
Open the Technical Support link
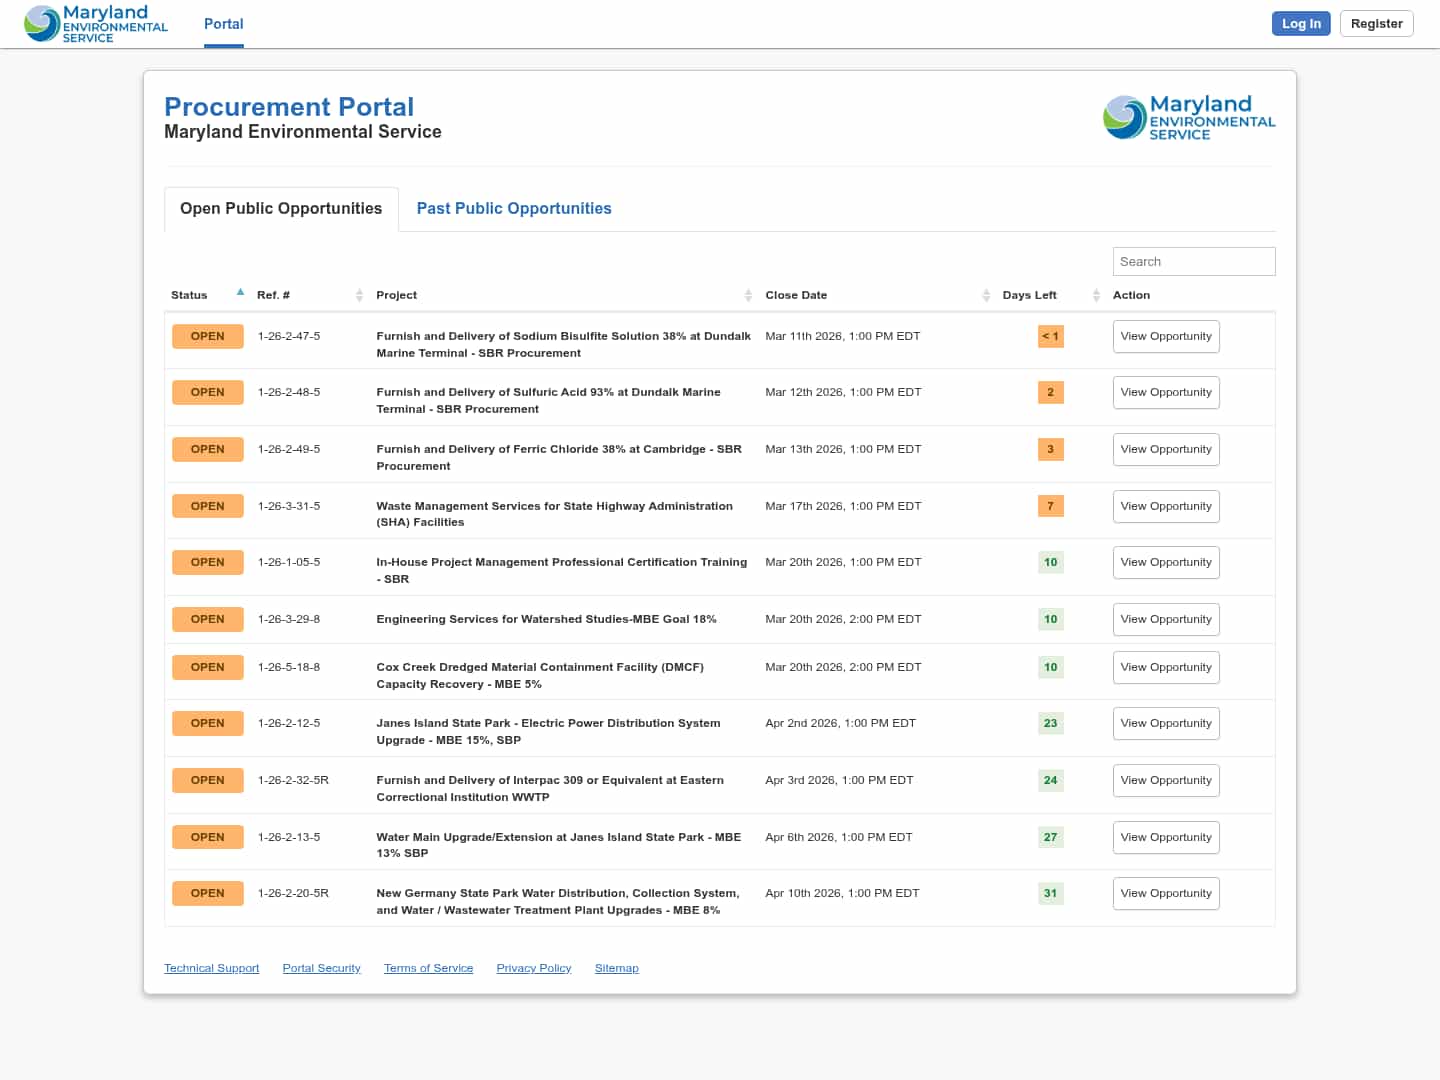211,968
